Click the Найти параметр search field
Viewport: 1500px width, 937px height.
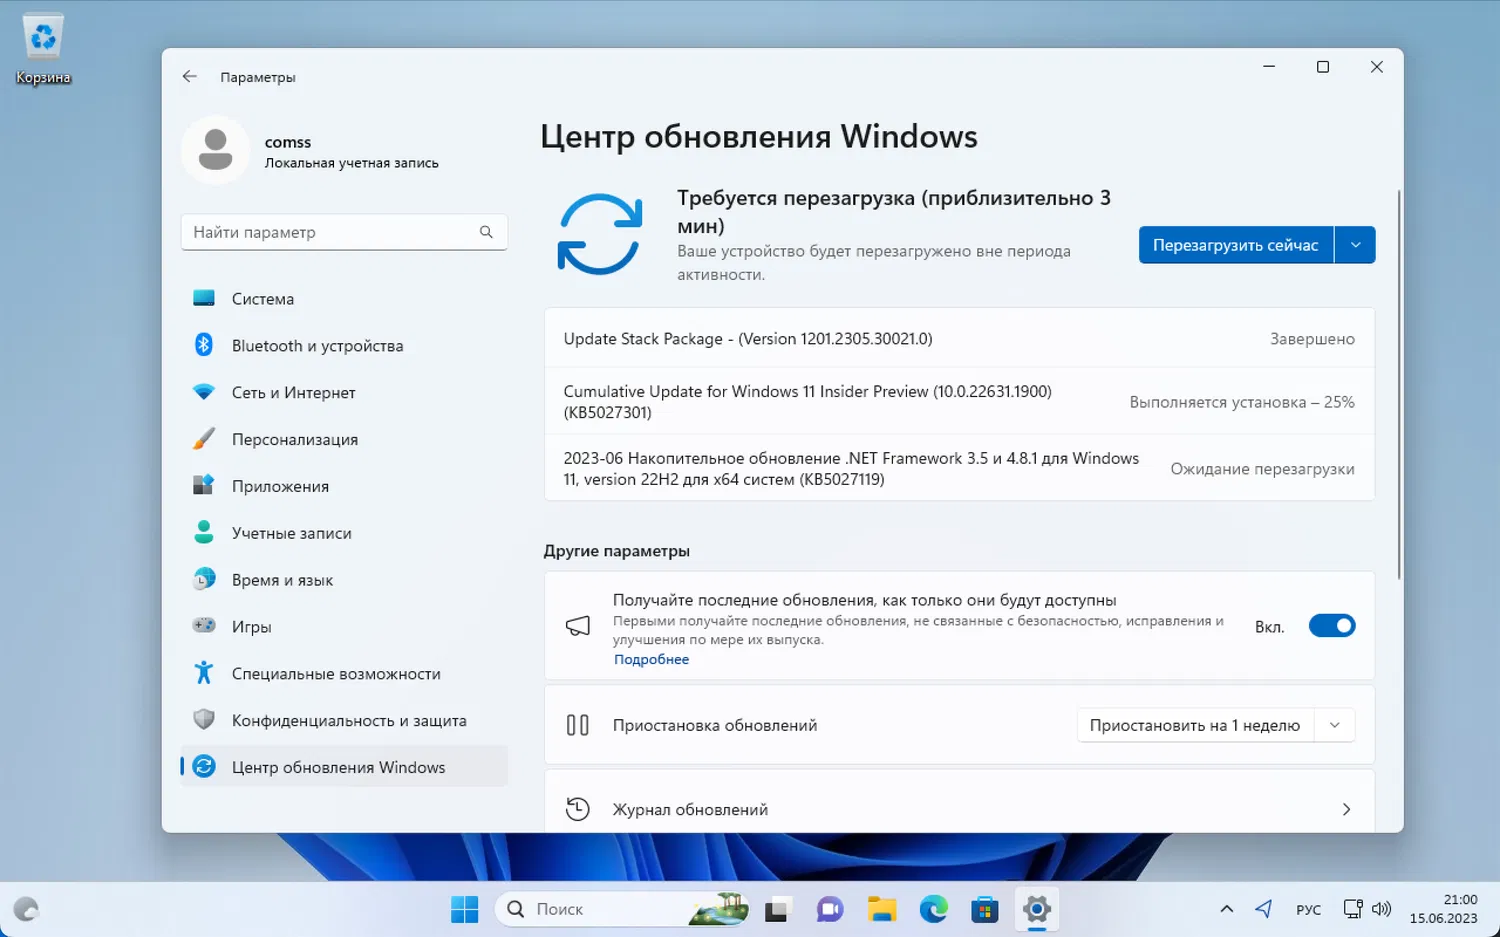344,232
